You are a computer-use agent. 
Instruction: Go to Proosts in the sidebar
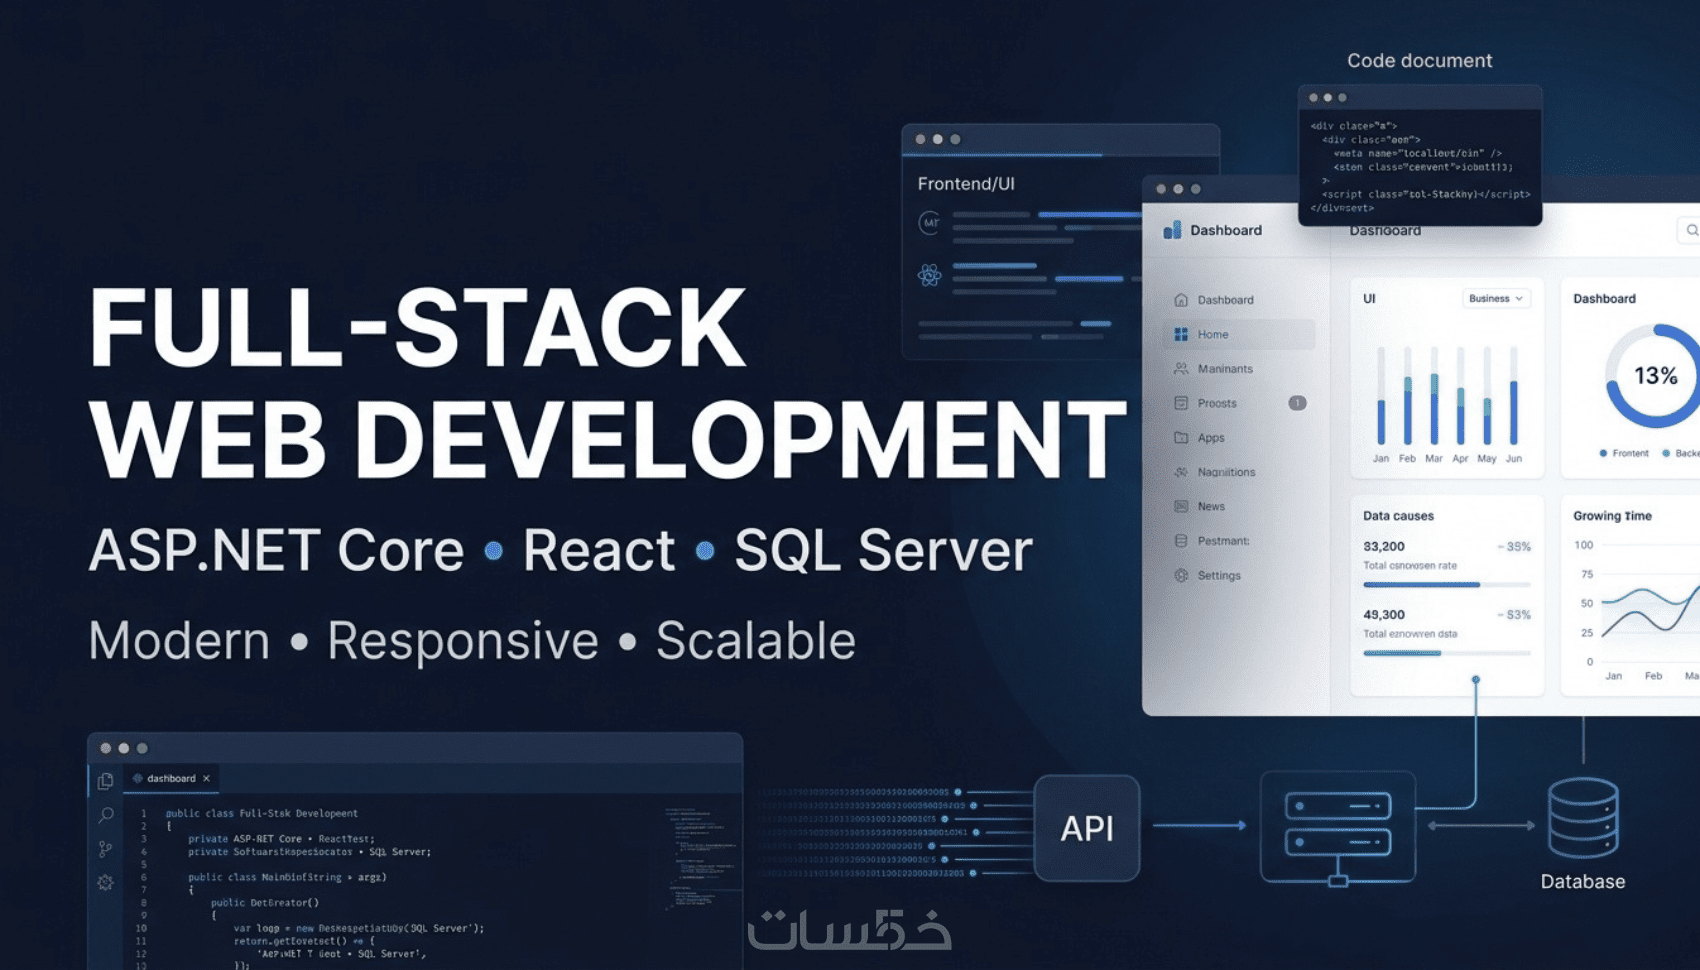click(x=1240, y=403)
